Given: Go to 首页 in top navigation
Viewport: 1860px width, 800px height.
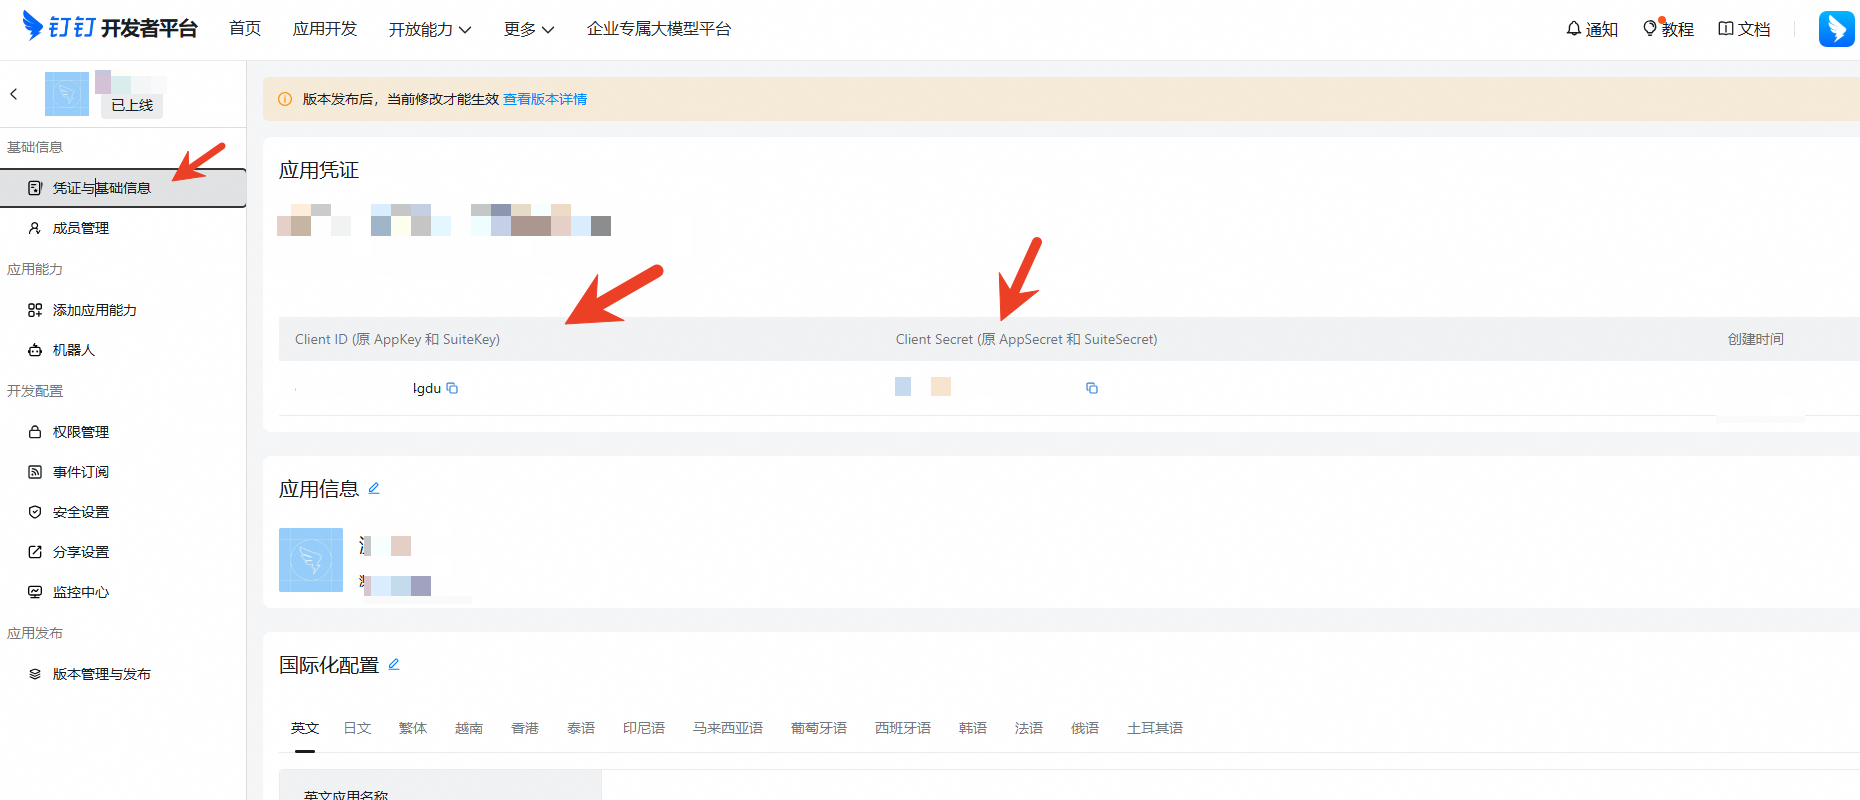Looking at the screenshot, I should [x=245, y=29].
